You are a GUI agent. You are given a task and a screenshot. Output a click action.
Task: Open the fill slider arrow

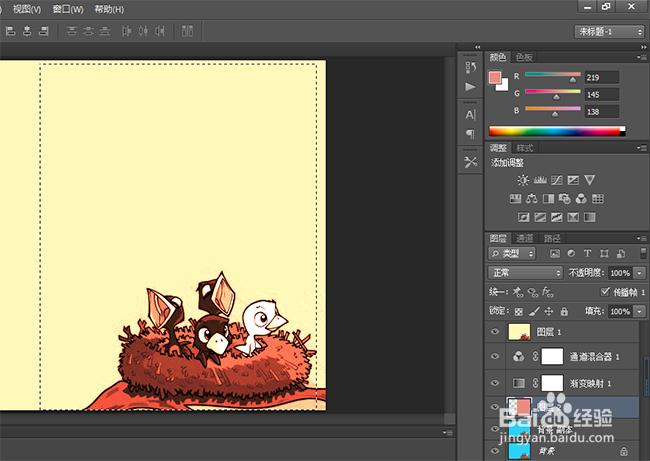tap(640, 311)
